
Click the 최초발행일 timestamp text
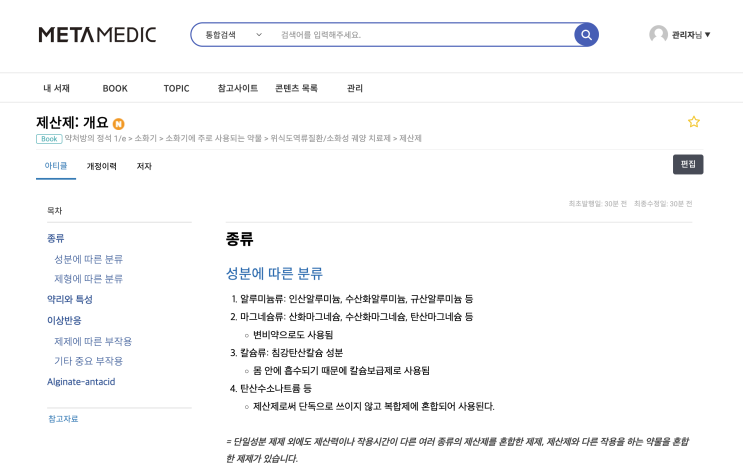pos(598,204)
